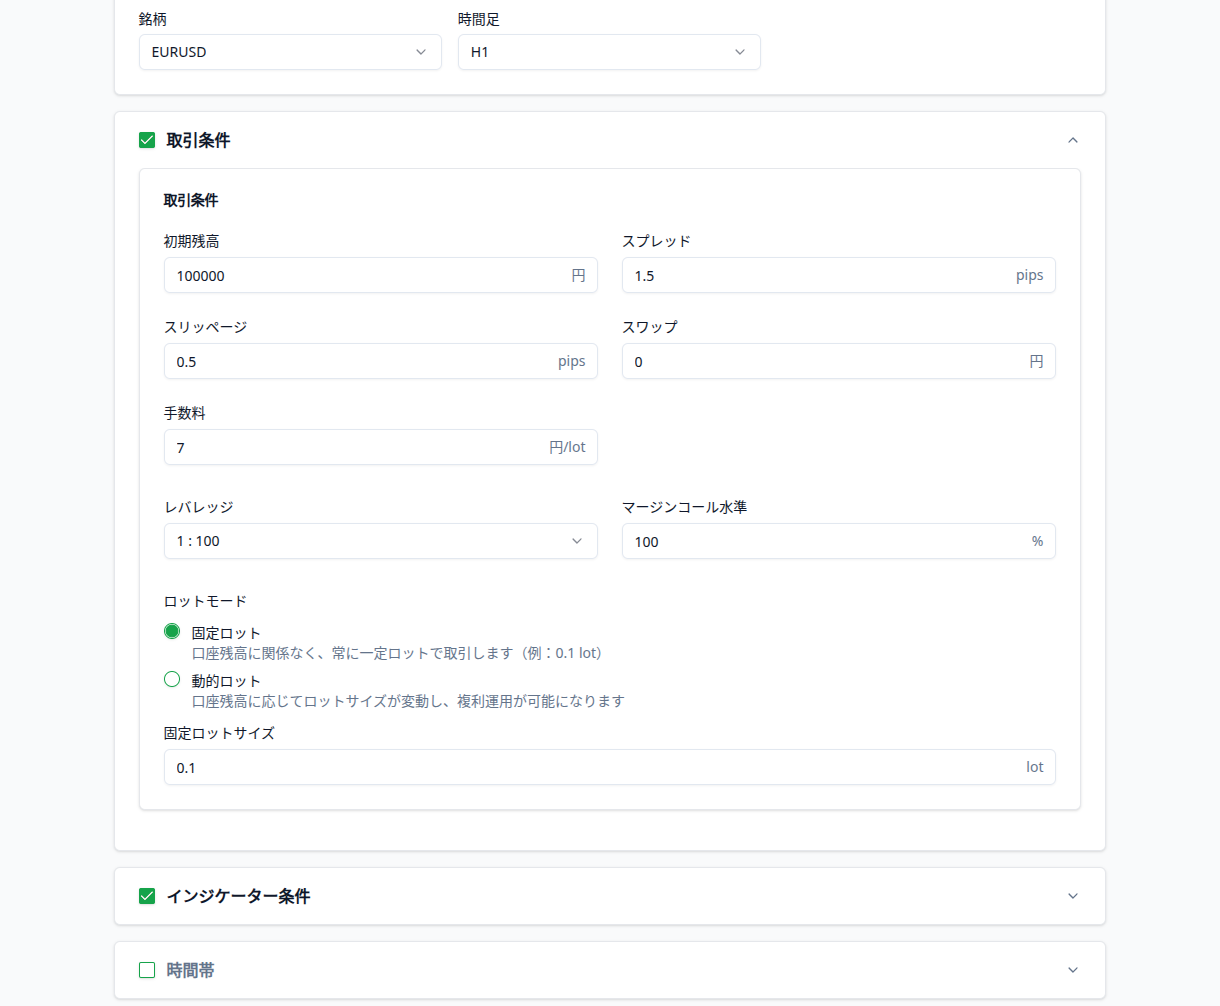
Task: Click the 時間帯 section title
Action: pos(190,970)
